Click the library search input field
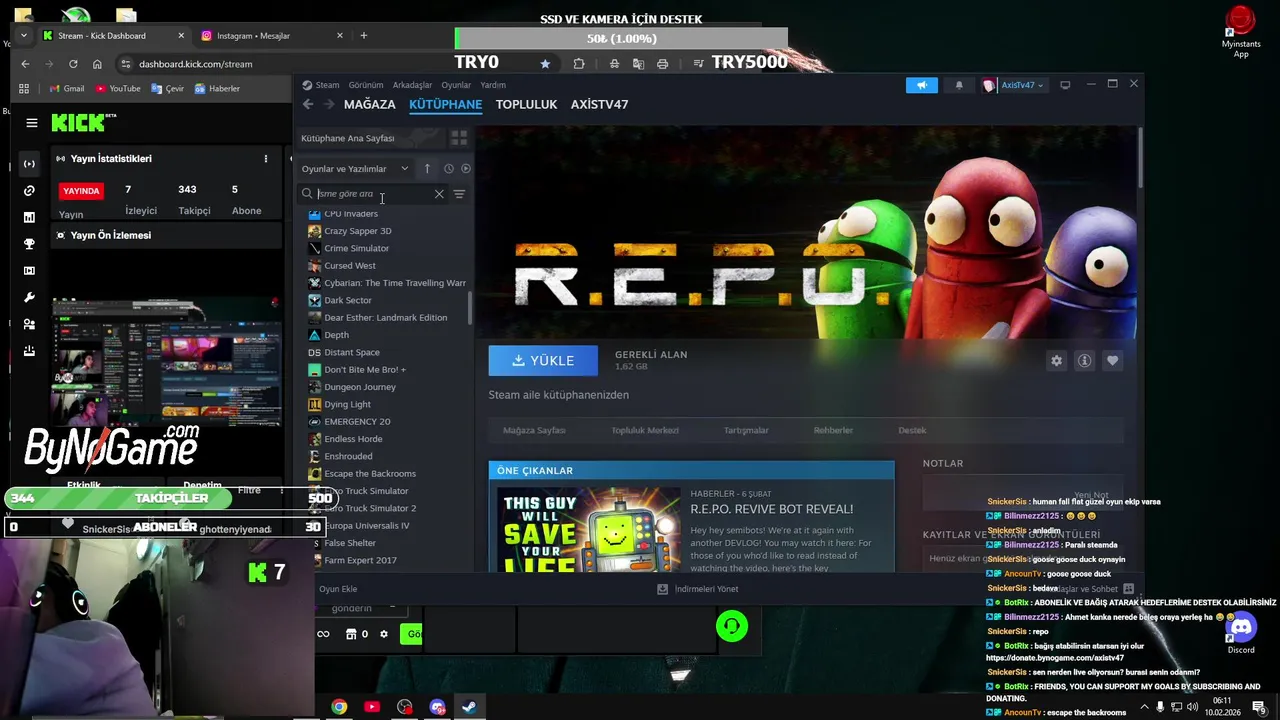The width and height of the screenshot is (1280, 720). coord(372,194)
